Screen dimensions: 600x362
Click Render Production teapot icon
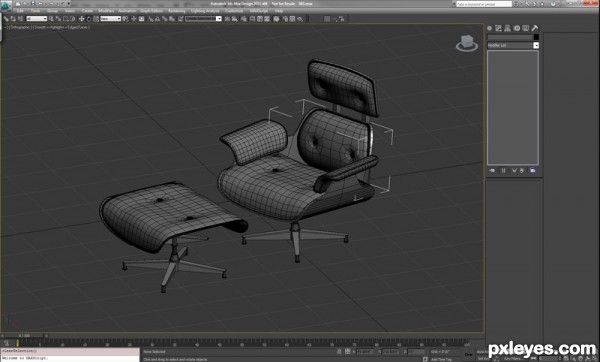(x=300, y=18)
